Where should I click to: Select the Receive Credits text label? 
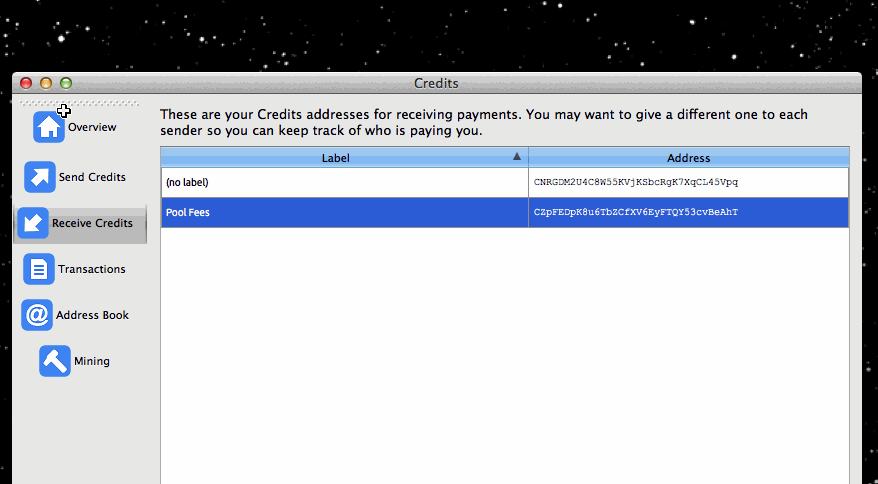pyautogui.click(x=92, y=223)
